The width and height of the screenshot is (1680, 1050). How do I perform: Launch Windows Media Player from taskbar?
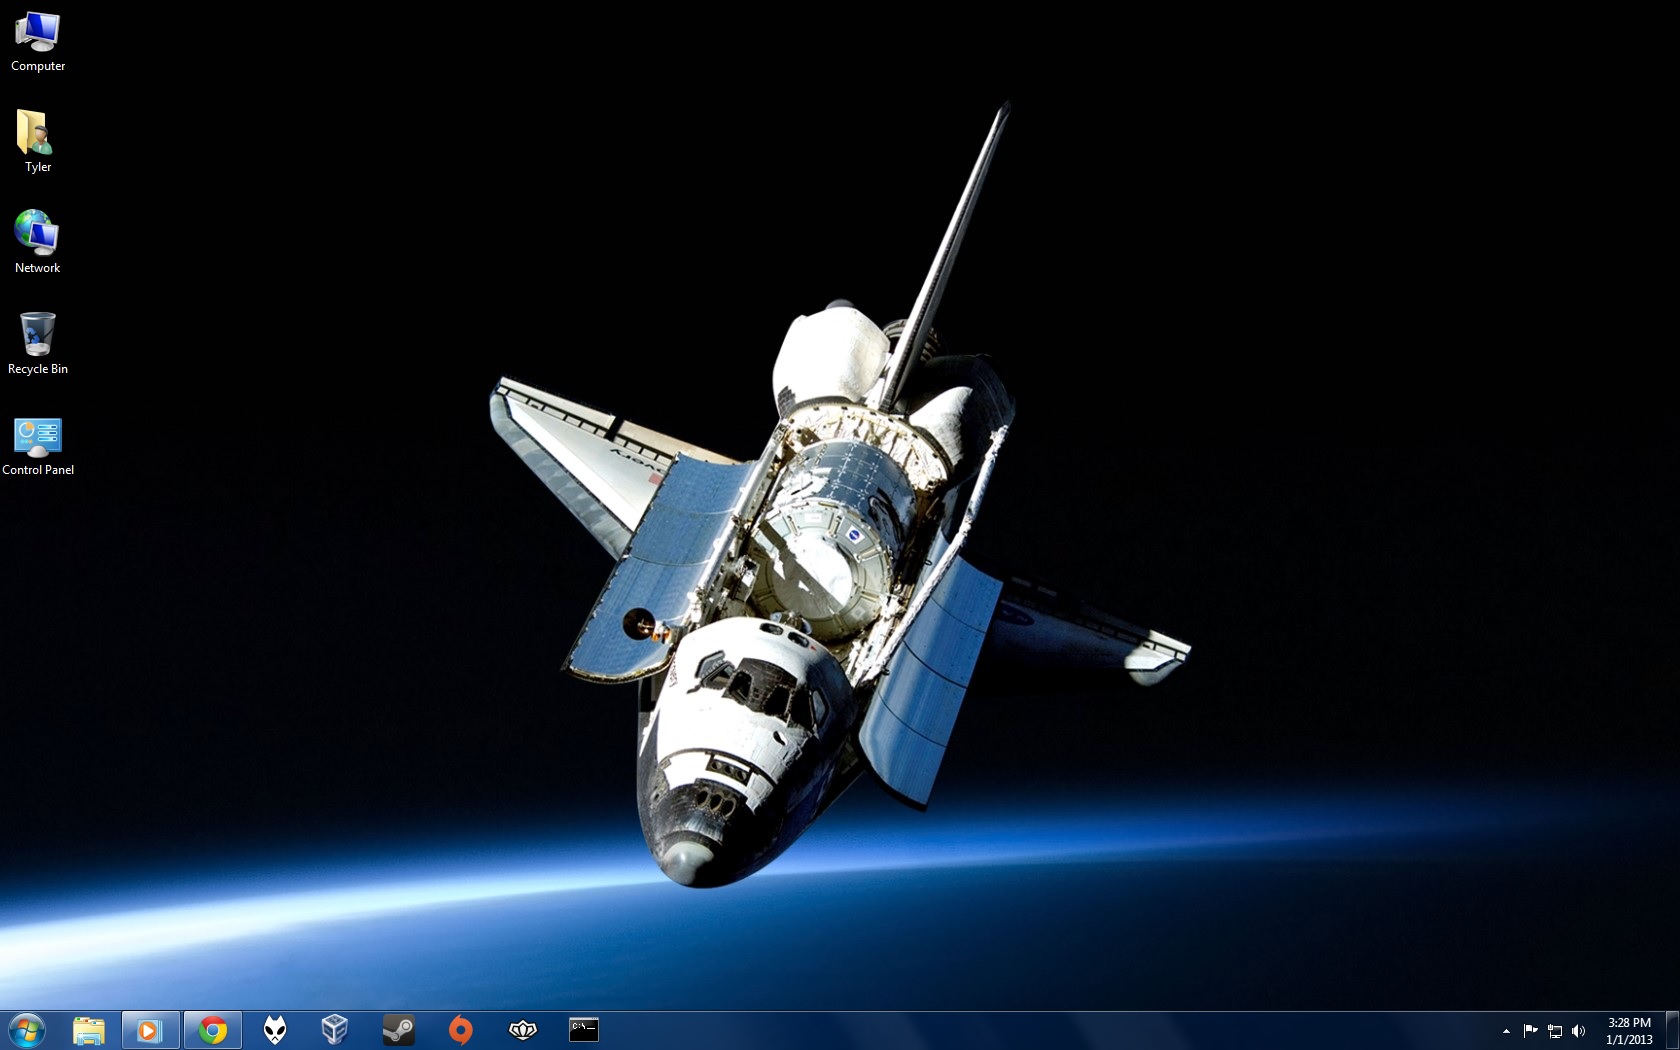point(150,1030)
